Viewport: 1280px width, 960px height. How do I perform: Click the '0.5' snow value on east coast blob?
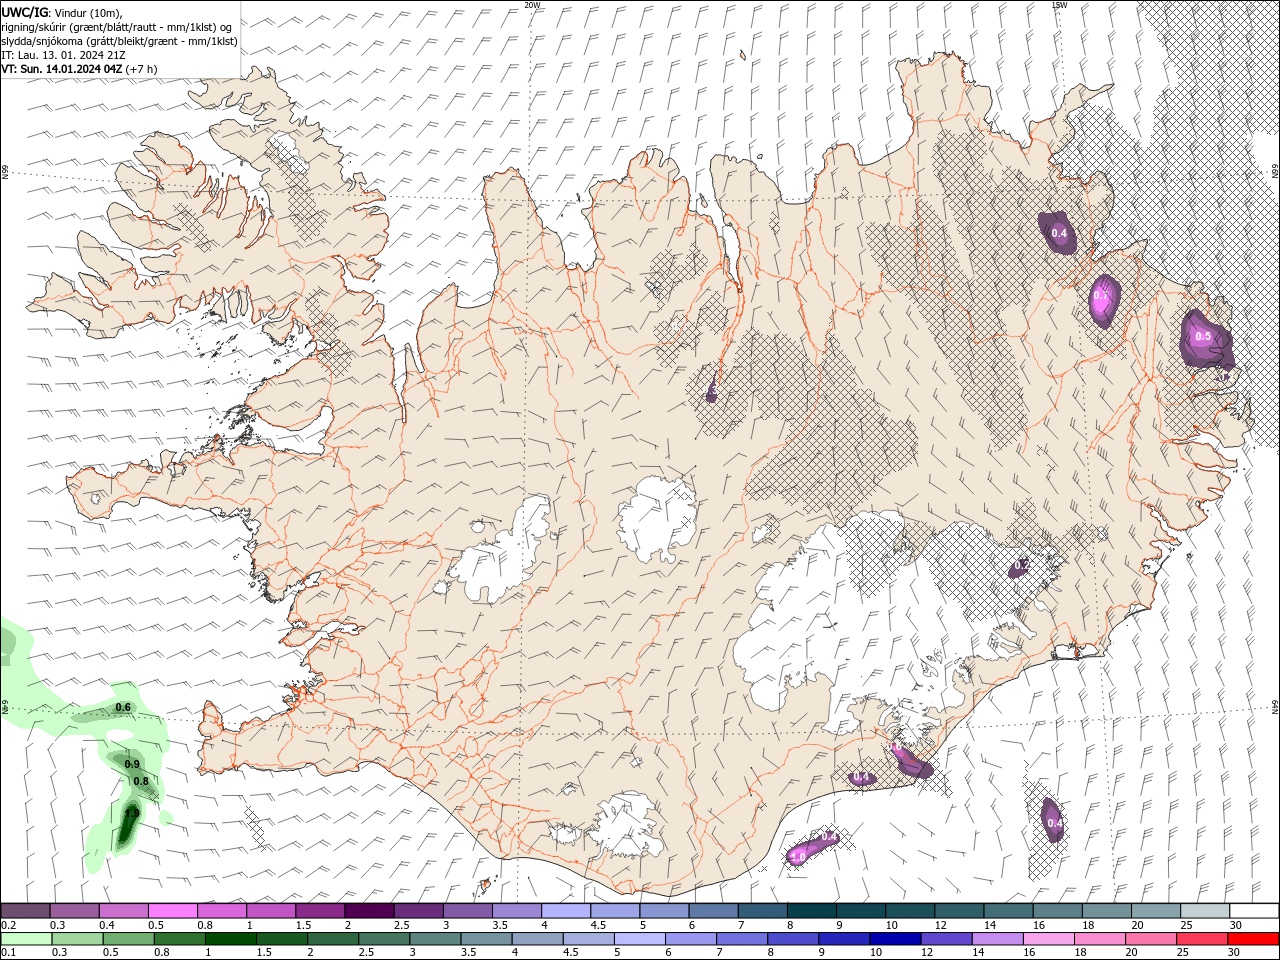[1203, 336]
